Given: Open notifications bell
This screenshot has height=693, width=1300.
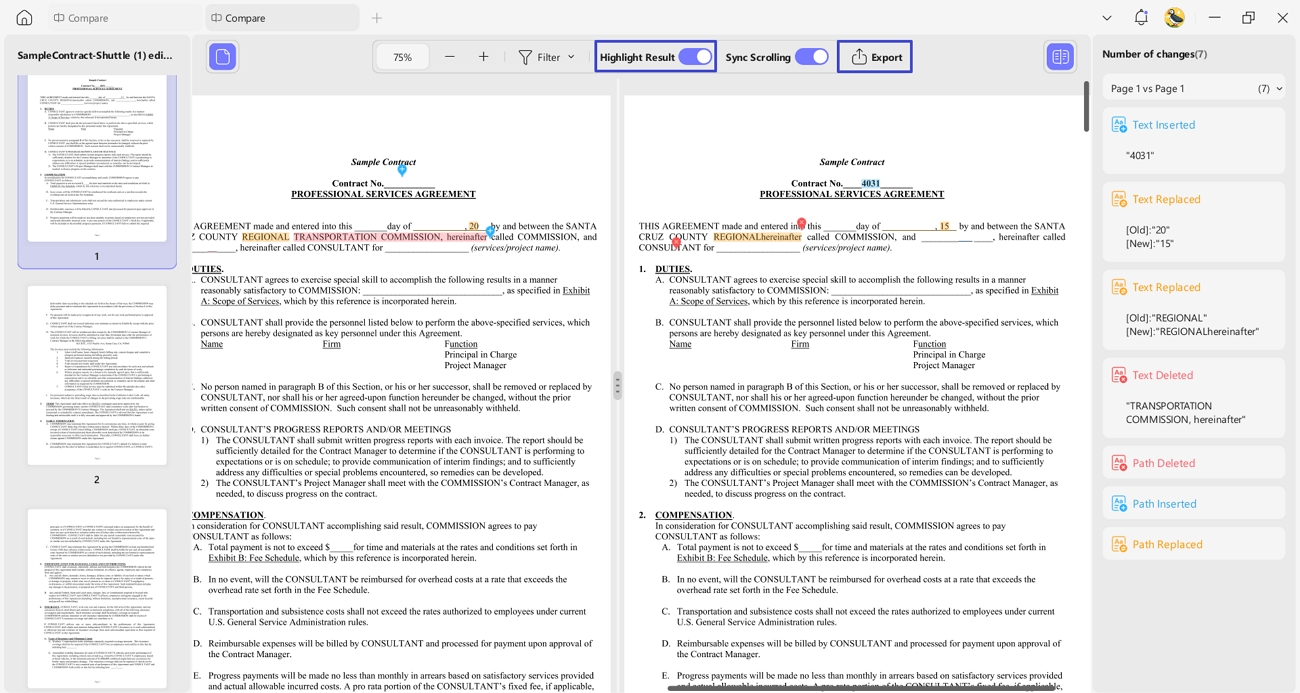Looking at the screenshot, I should (x=1141, y=18).
